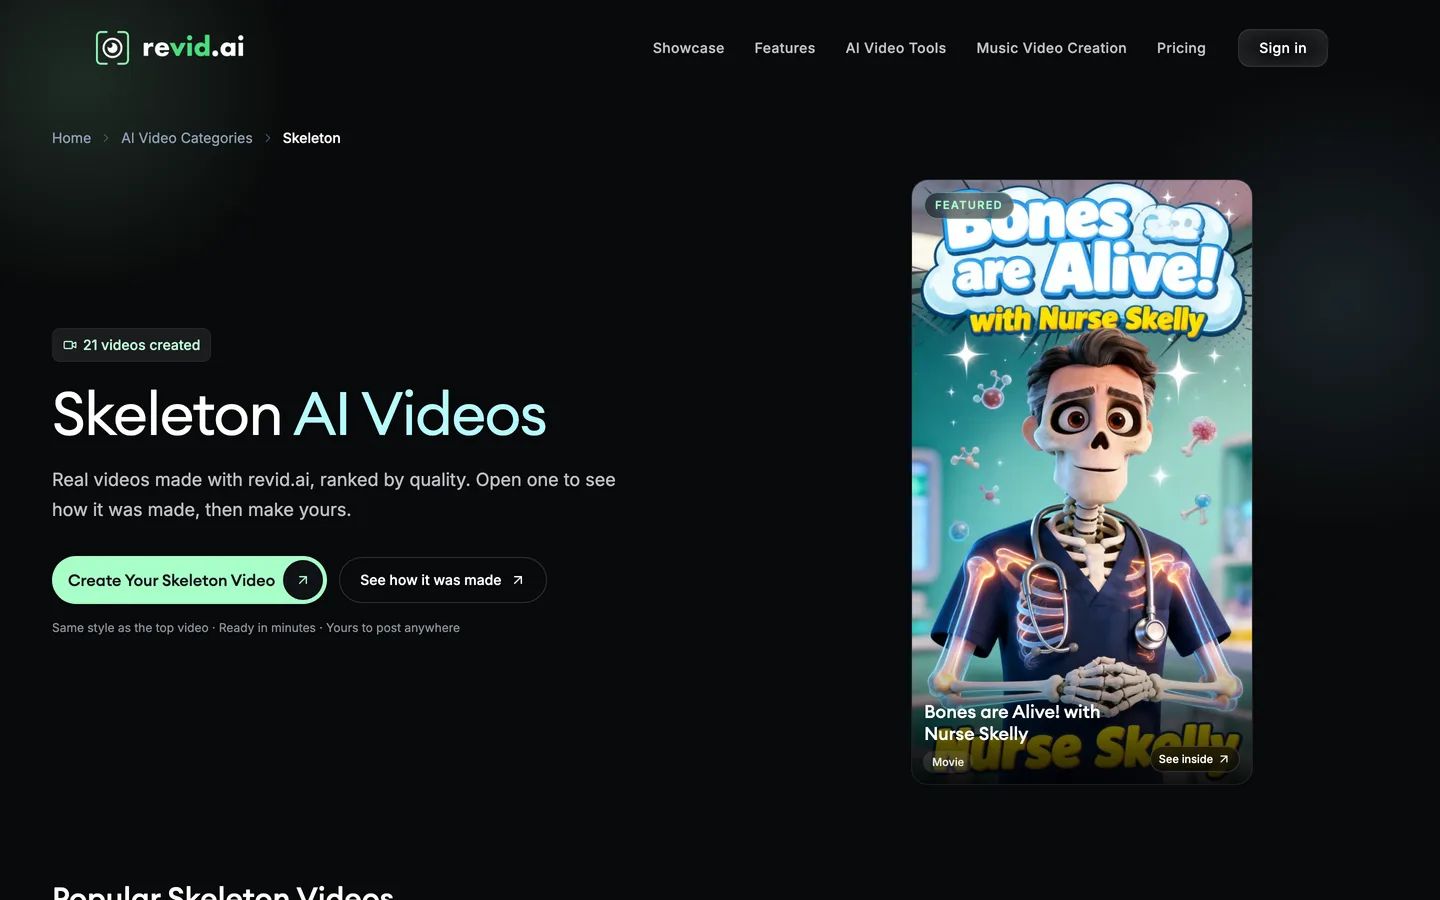Select Music Video Creation in the navbar
This screenshot has width=1440, height=900.
[x=1051, y=48]
